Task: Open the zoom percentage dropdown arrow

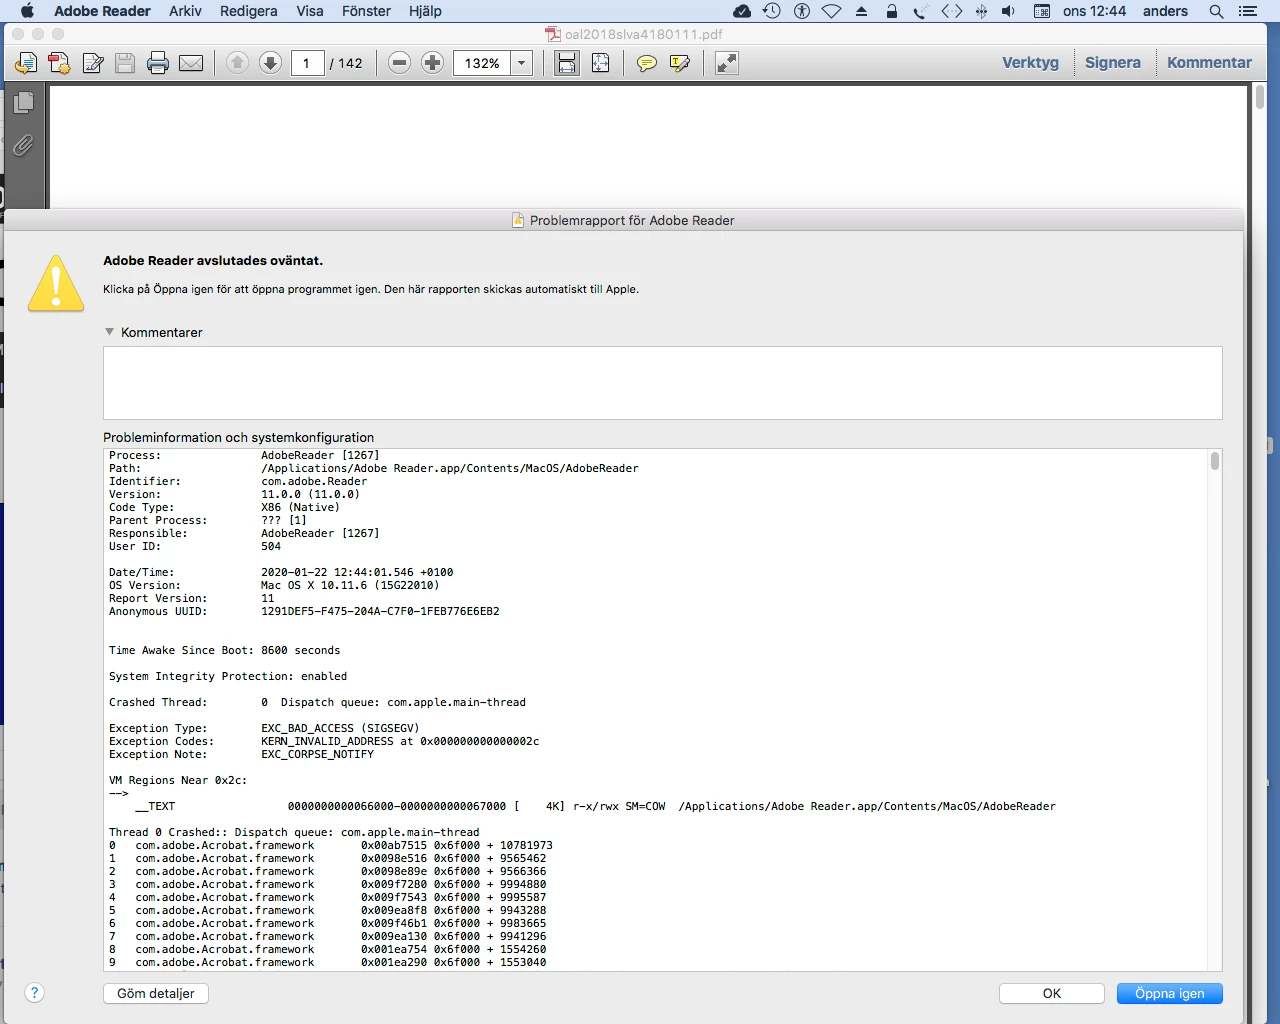Action: [x=521, y=63]
